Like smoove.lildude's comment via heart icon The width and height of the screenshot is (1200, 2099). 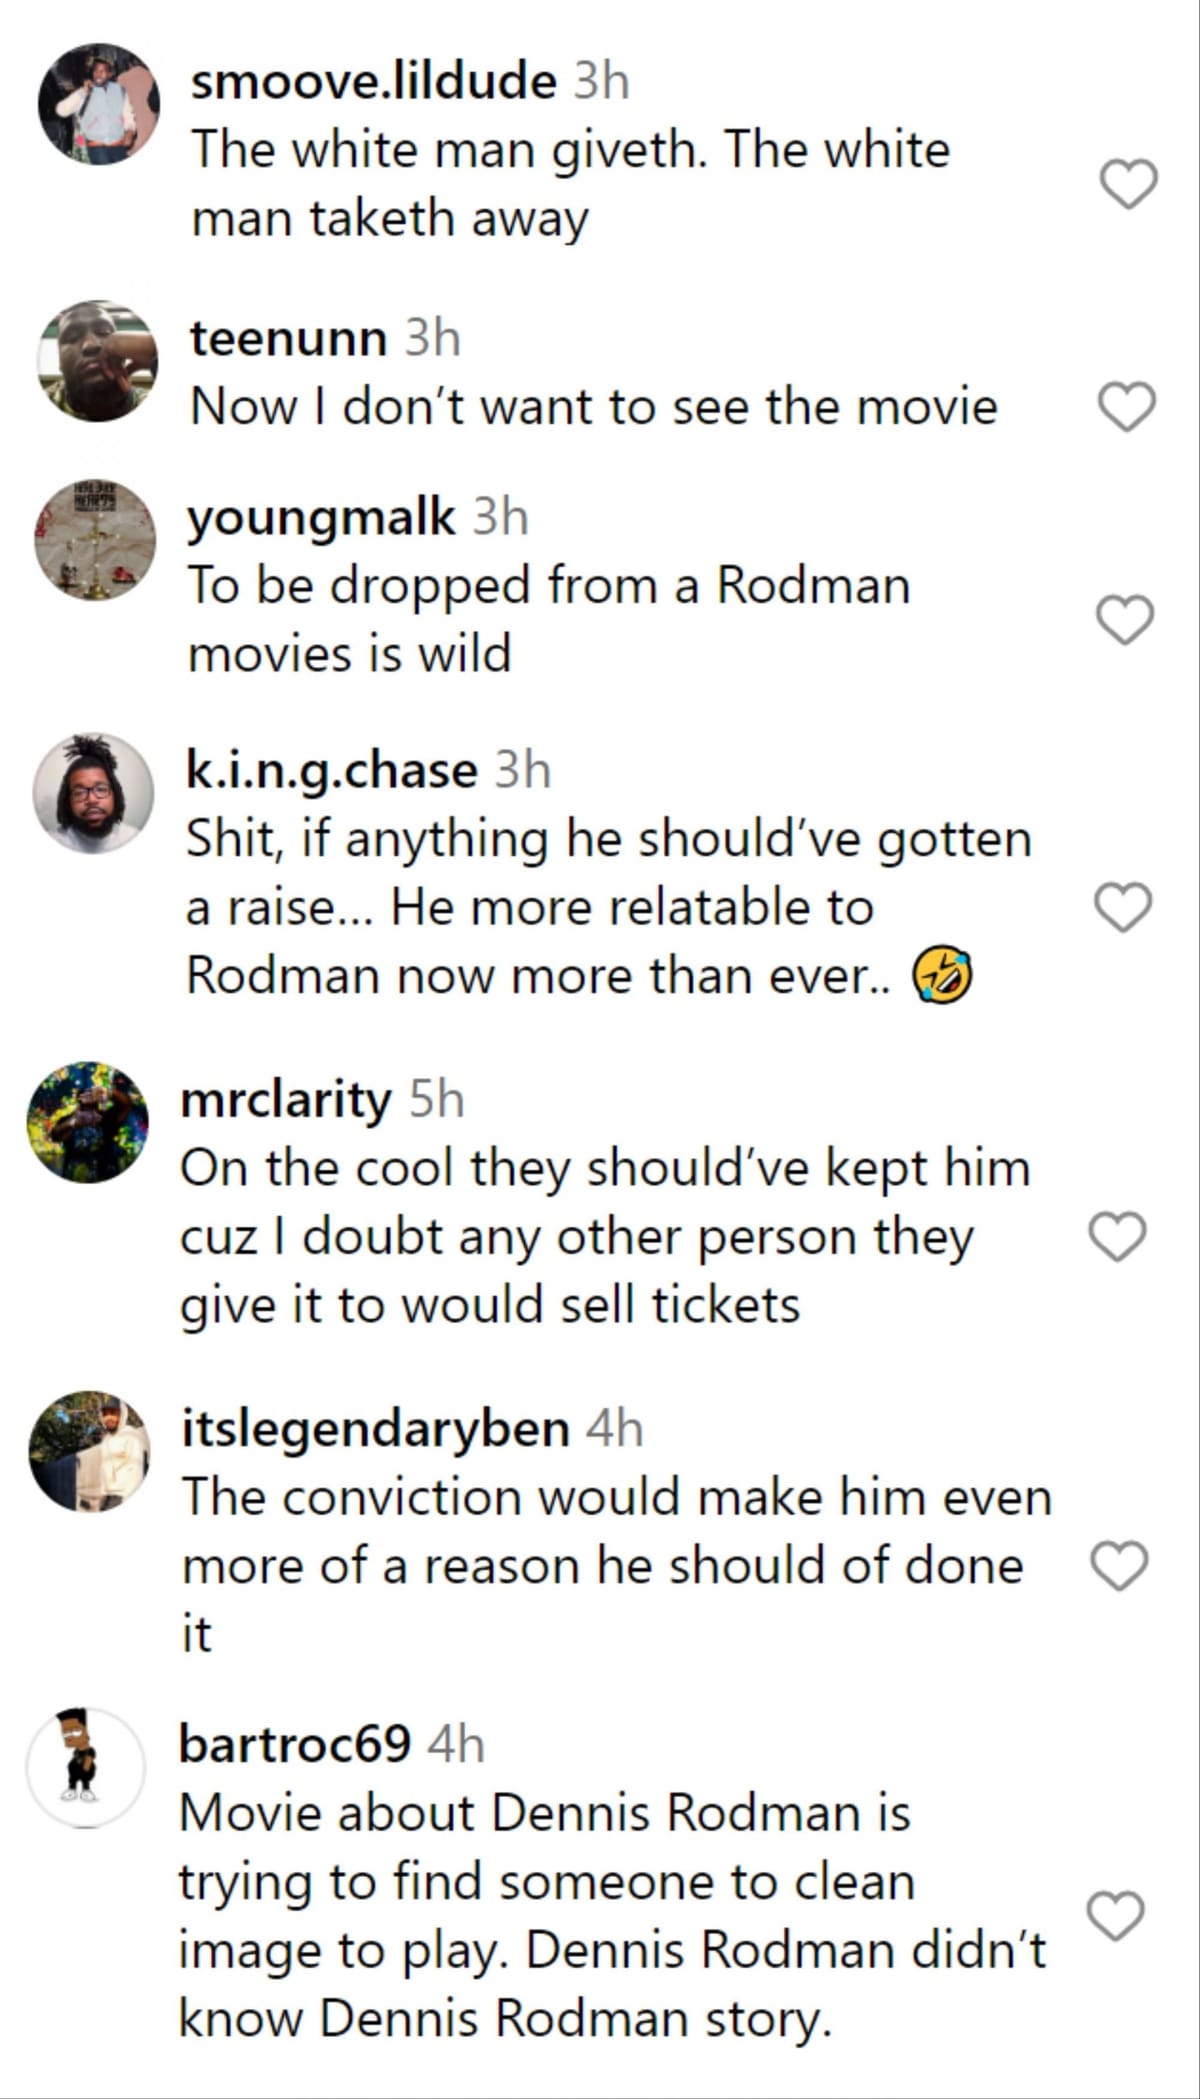point(1127,183)
